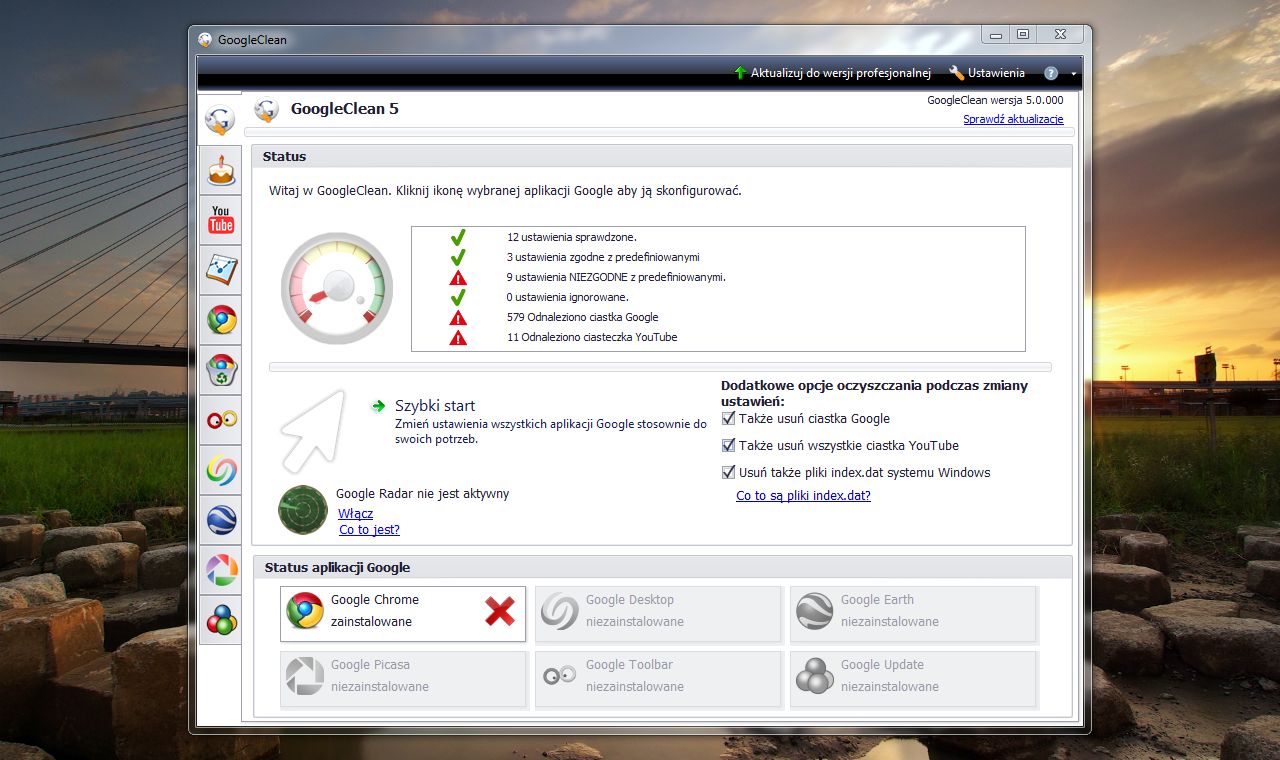Click the Google Toolbar sidebar icon
The width and height of the screenshot is (1280, 760).
pos(219,420)
